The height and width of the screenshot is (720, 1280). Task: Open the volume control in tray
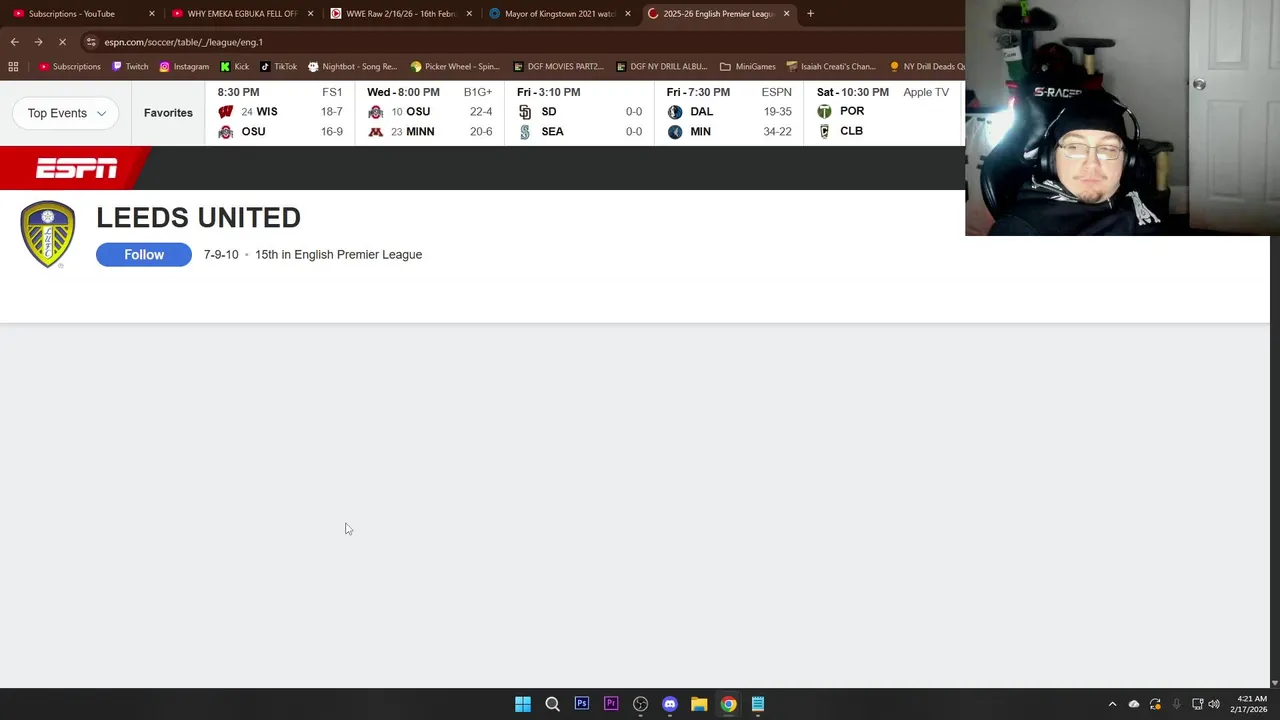pyautogui.click(x=1214, y=704)
